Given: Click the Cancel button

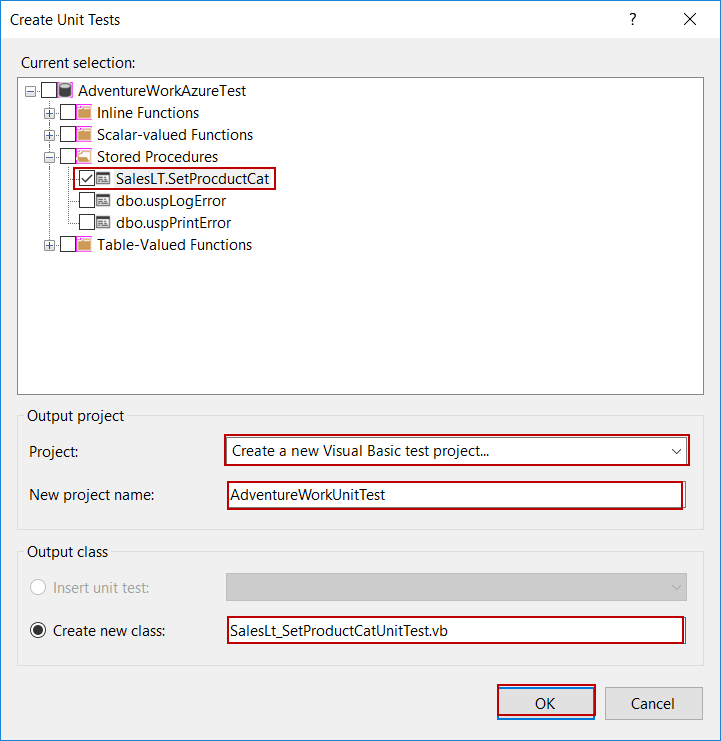Looking at the screenshot, I should click(653, 703).
